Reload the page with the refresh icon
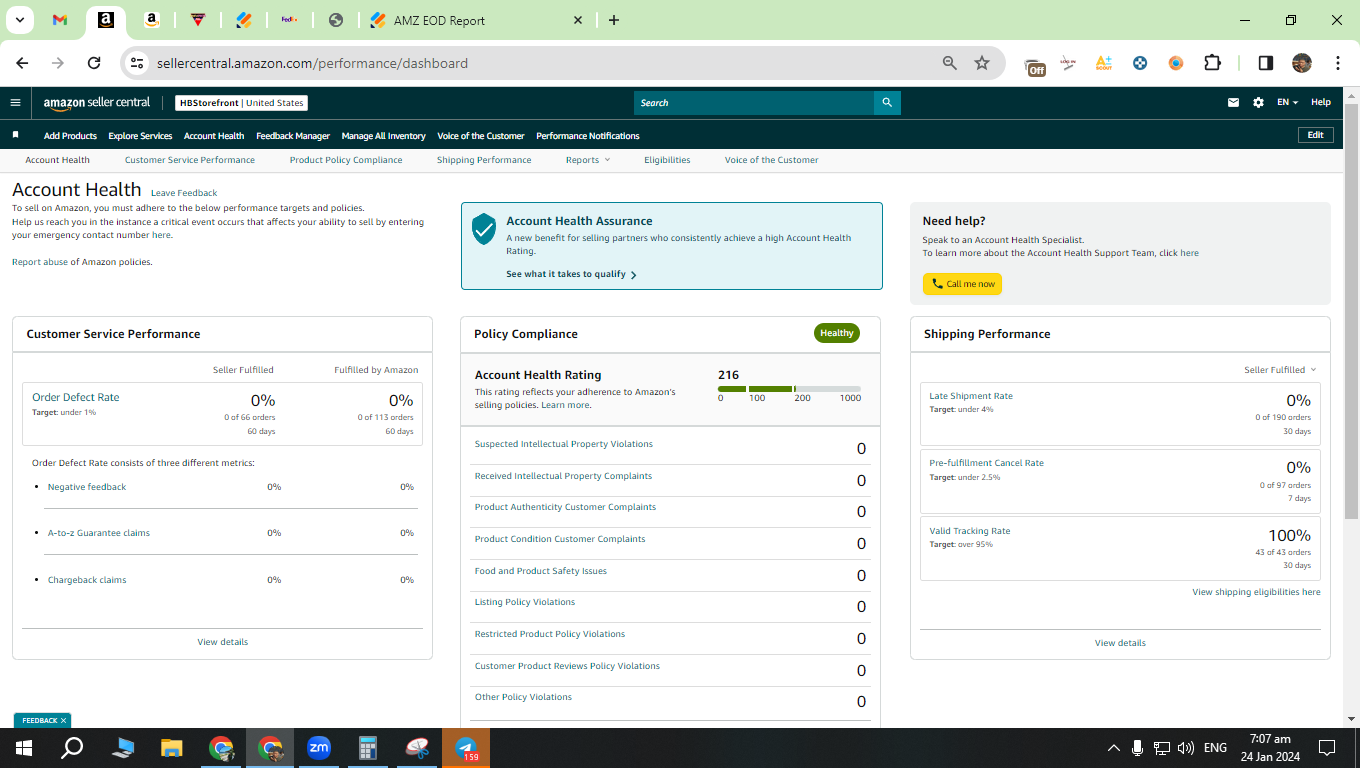Image resolution: width=1360 pixels, height=768 pixels. coord(94,63)
